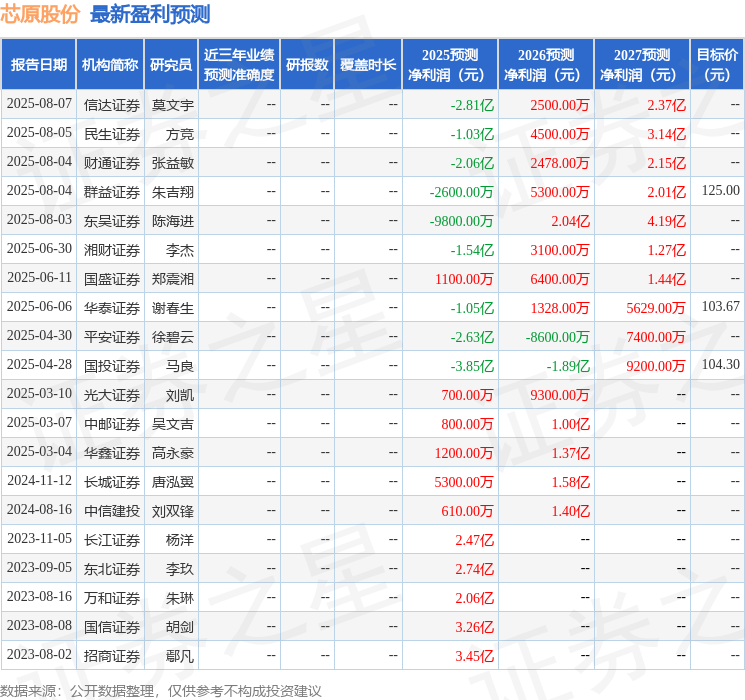Select the 华泰证券 institution cell
Screen dimensions: 745x700
(112, 308)
